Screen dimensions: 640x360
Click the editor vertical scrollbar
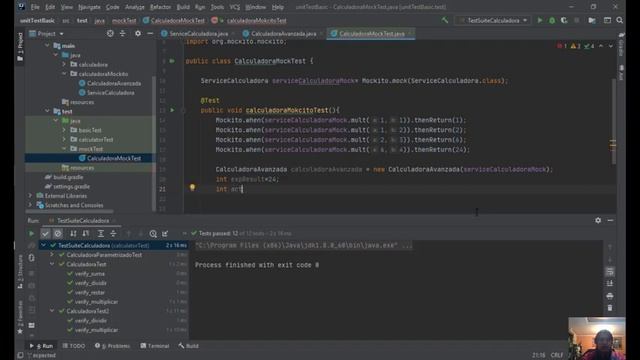tap(613, 122)
